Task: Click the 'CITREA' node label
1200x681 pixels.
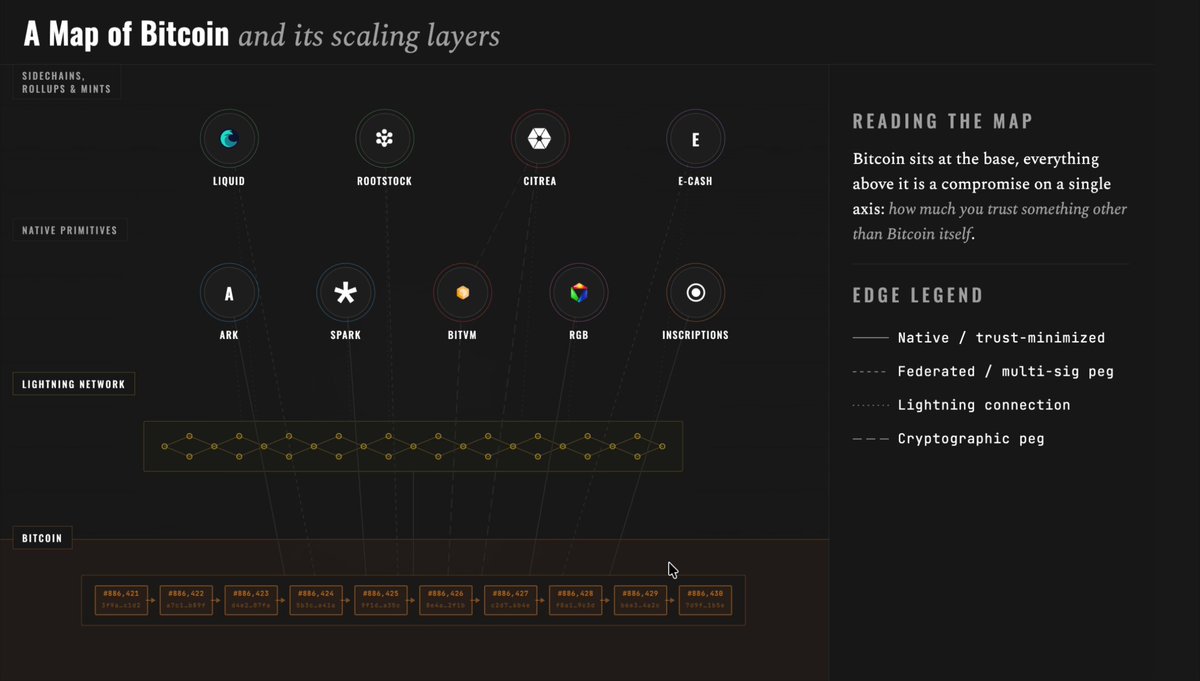Action: (540, 182)
